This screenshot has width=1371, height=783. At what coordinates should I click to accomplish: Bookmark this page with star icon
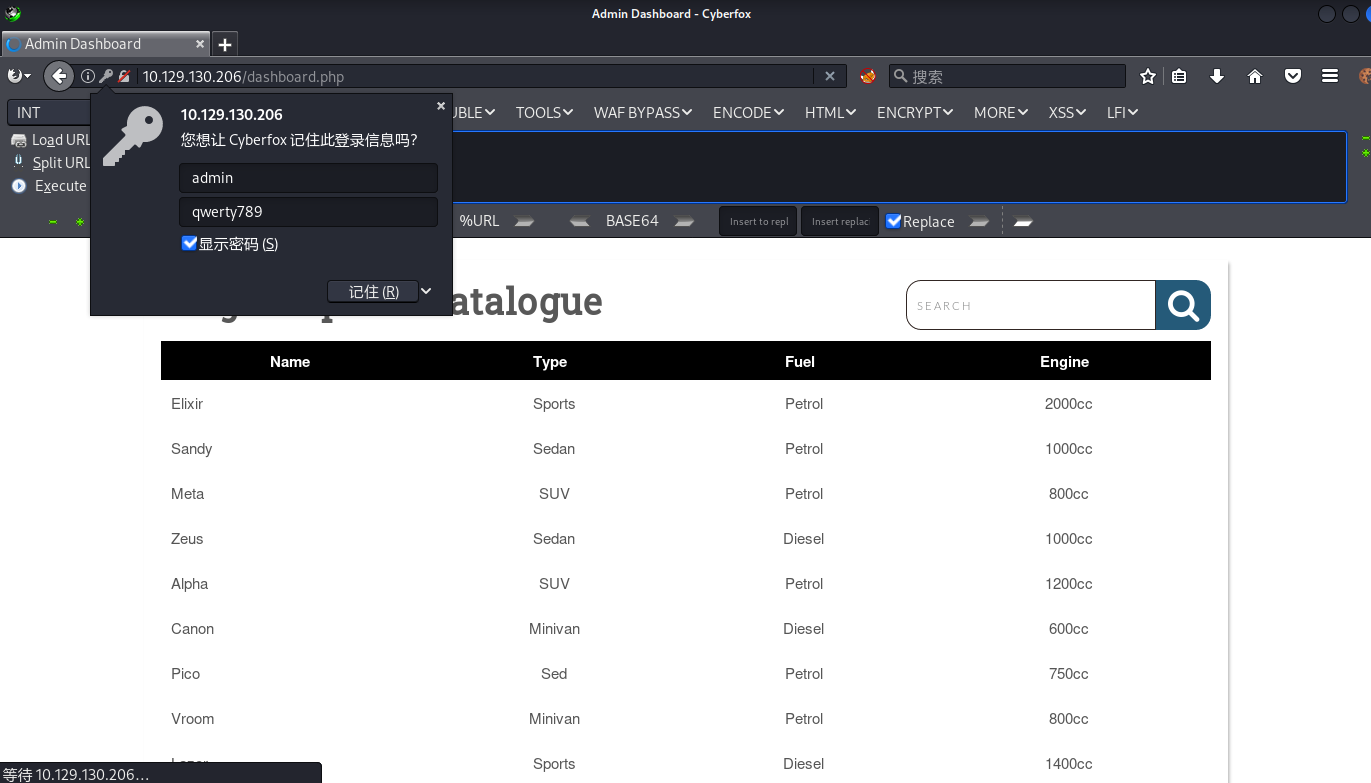point(1148,76)
